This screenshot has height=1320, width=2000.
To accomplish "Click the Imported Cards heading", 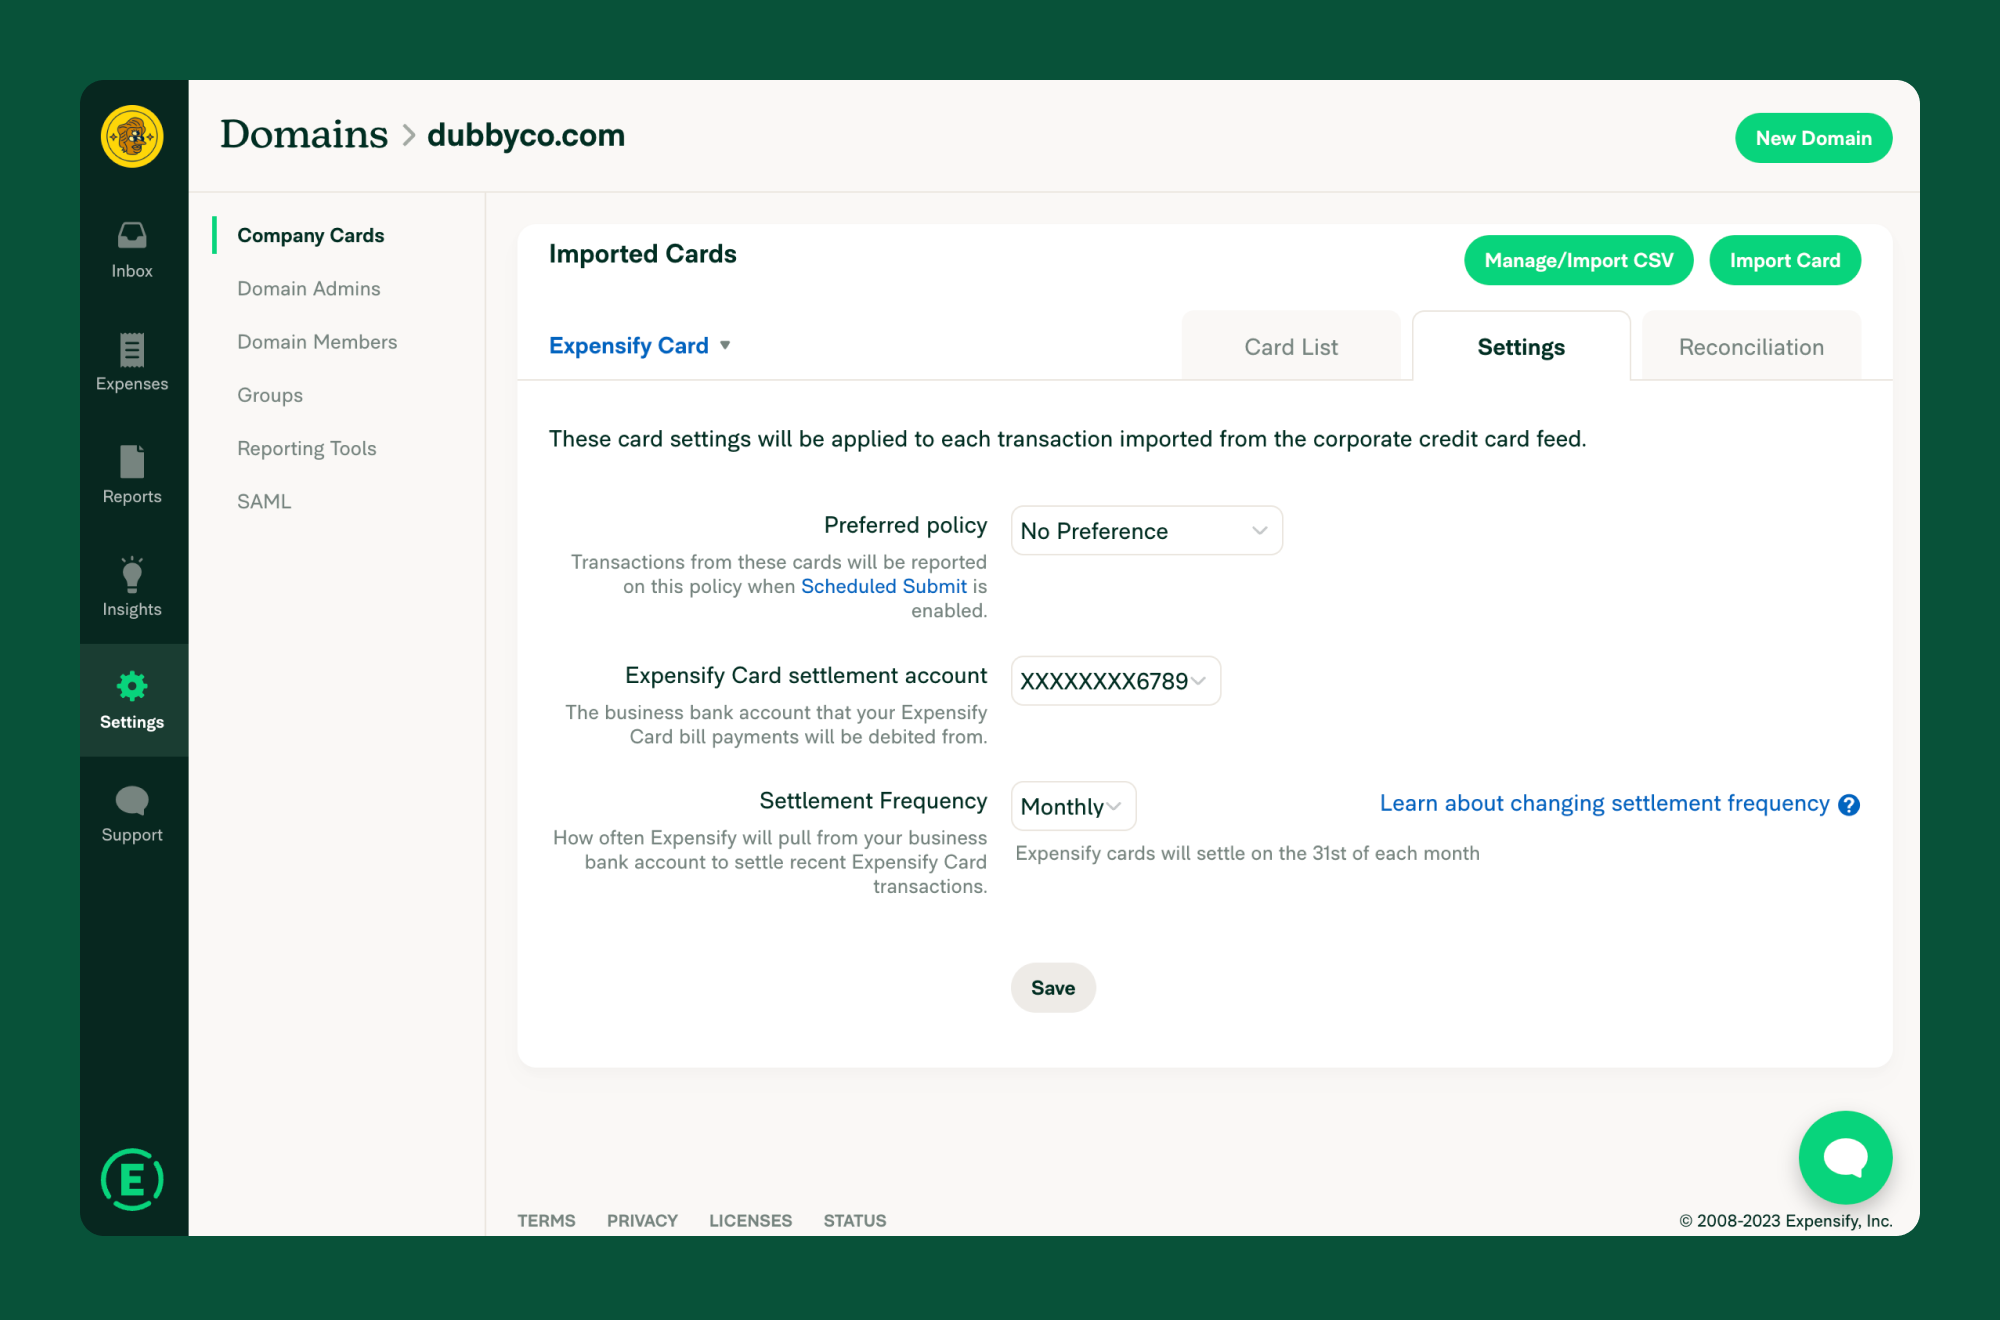I will coord(642,254).
